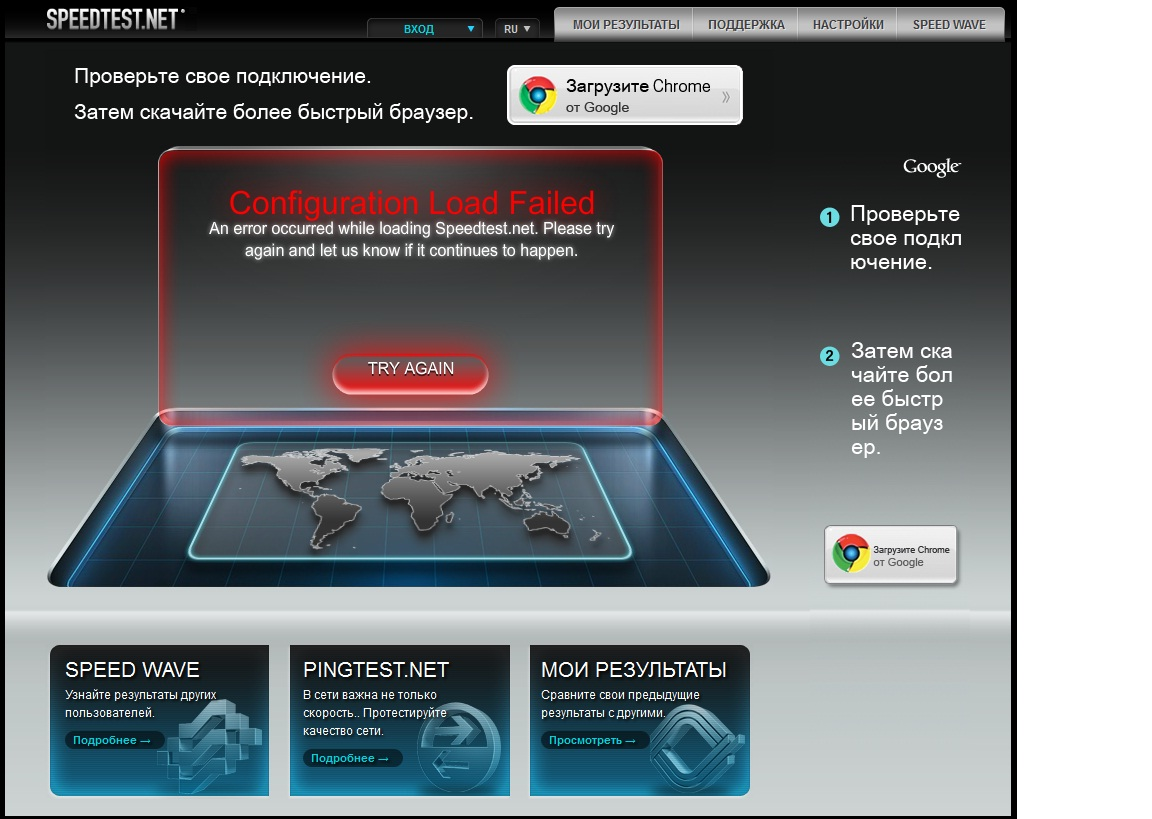The height and width of the screenshot is (819, 1152).
Task: Open the ВХОД login dropdown
Action: [425, 29]
